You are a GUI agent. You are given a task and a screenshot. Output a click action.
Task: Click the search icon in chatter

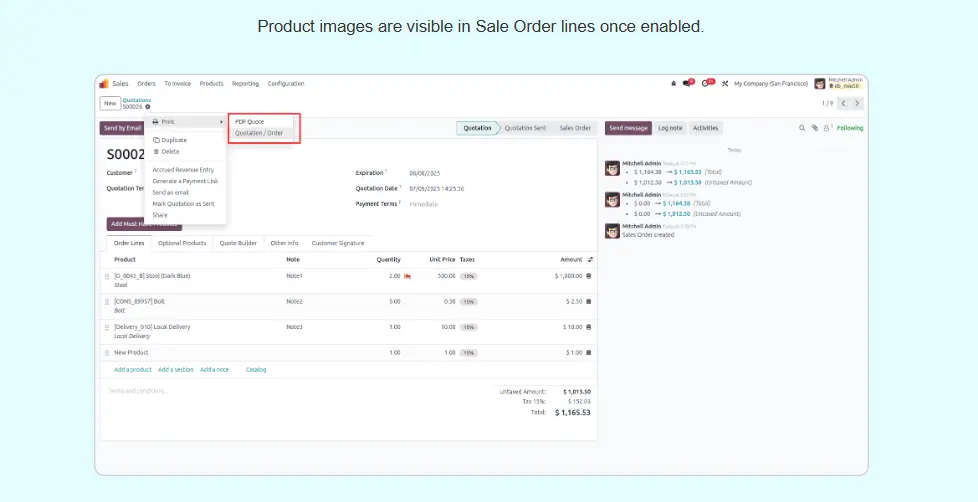click(801, 128)
